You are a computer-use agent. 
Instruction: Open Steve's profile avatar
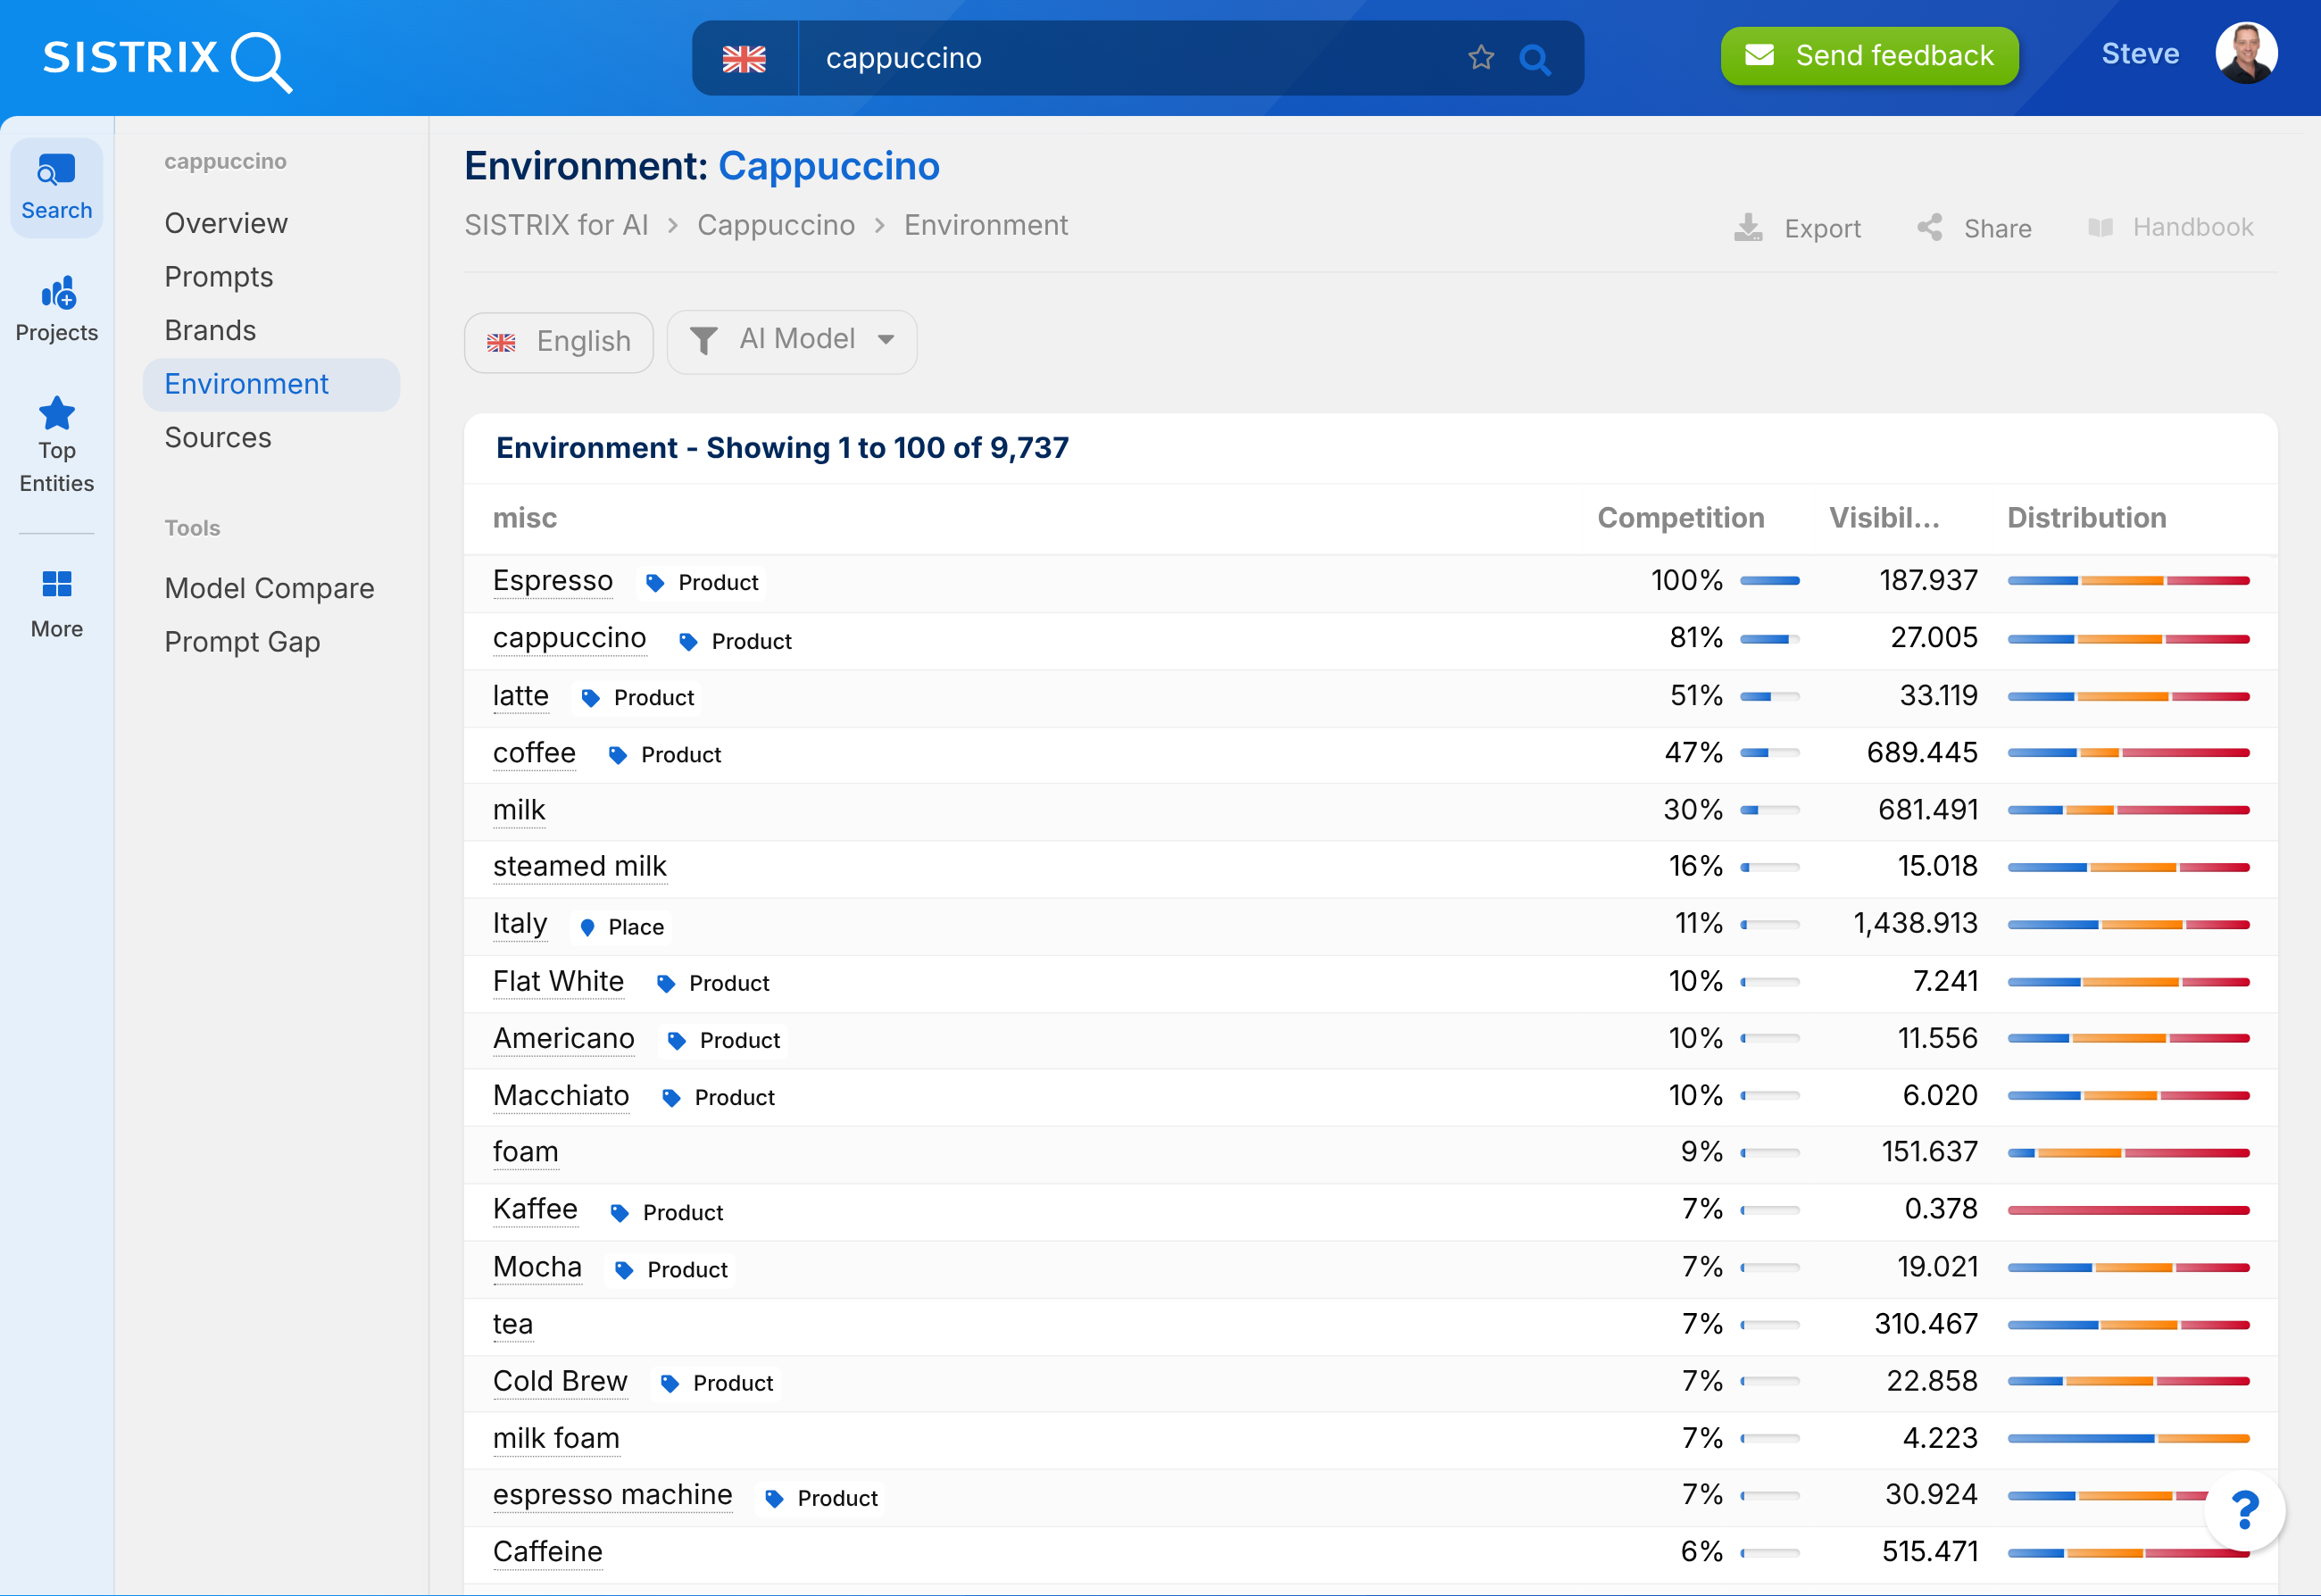[x=2245, y=54]
